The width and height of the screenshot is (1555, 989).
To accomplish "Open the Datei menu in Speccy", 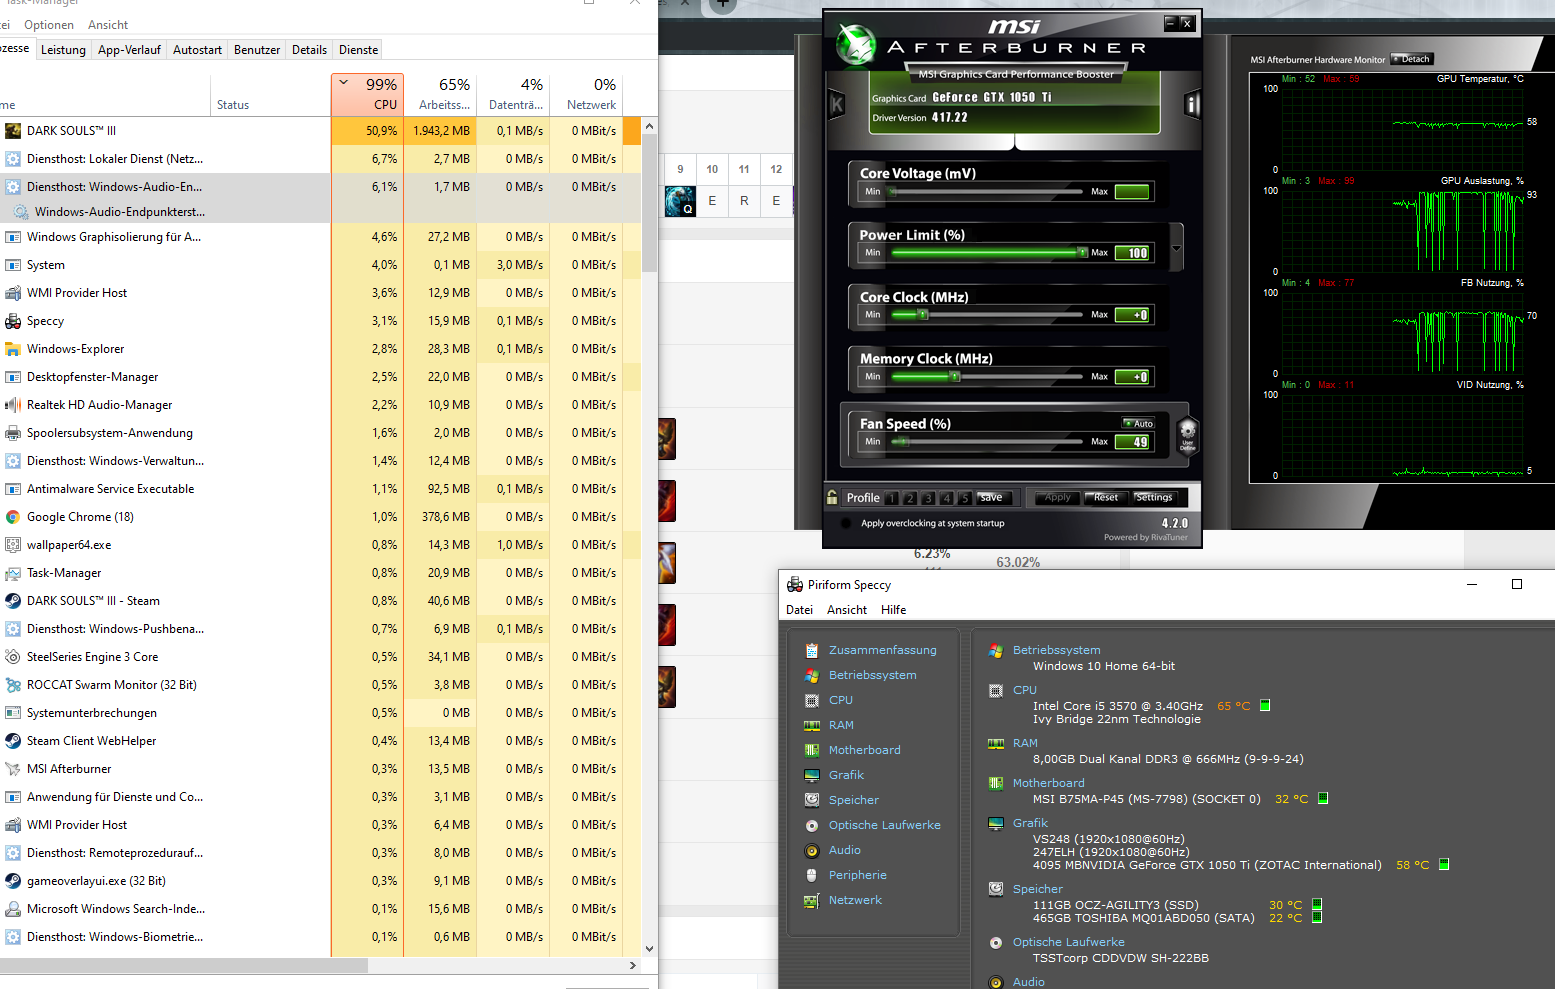I will pyautogui.click(x=799, y=610).
